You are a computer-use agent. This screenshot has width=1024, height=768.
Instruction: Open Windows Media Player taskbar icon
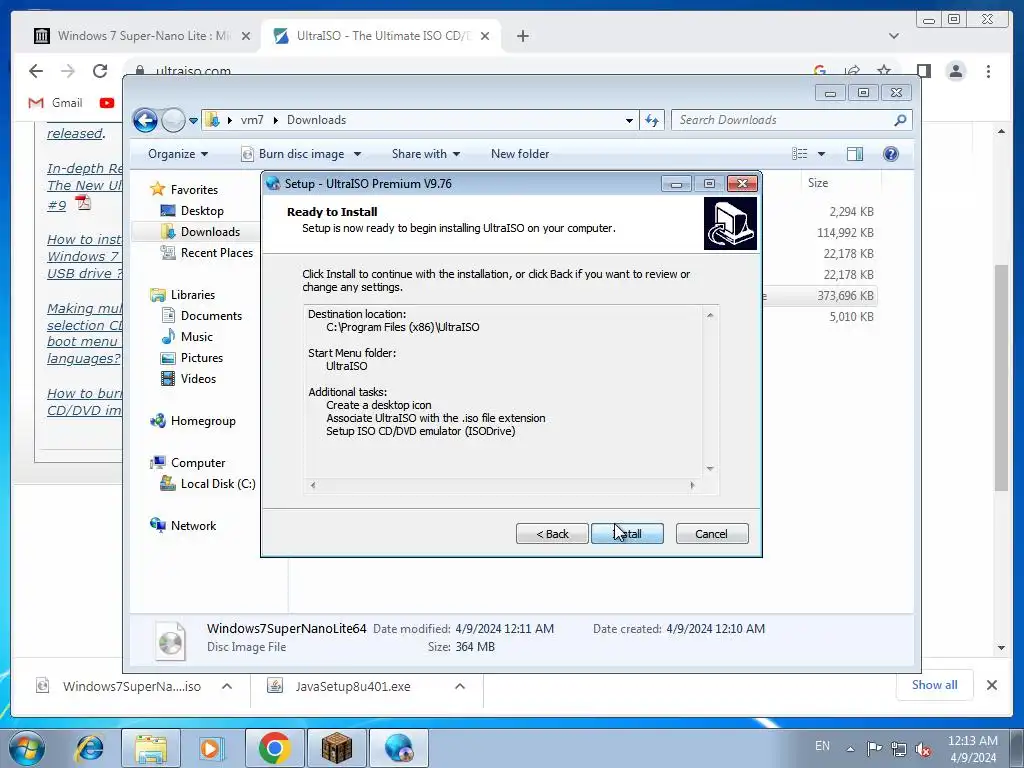pyautogui.click(x=211, y=748)
